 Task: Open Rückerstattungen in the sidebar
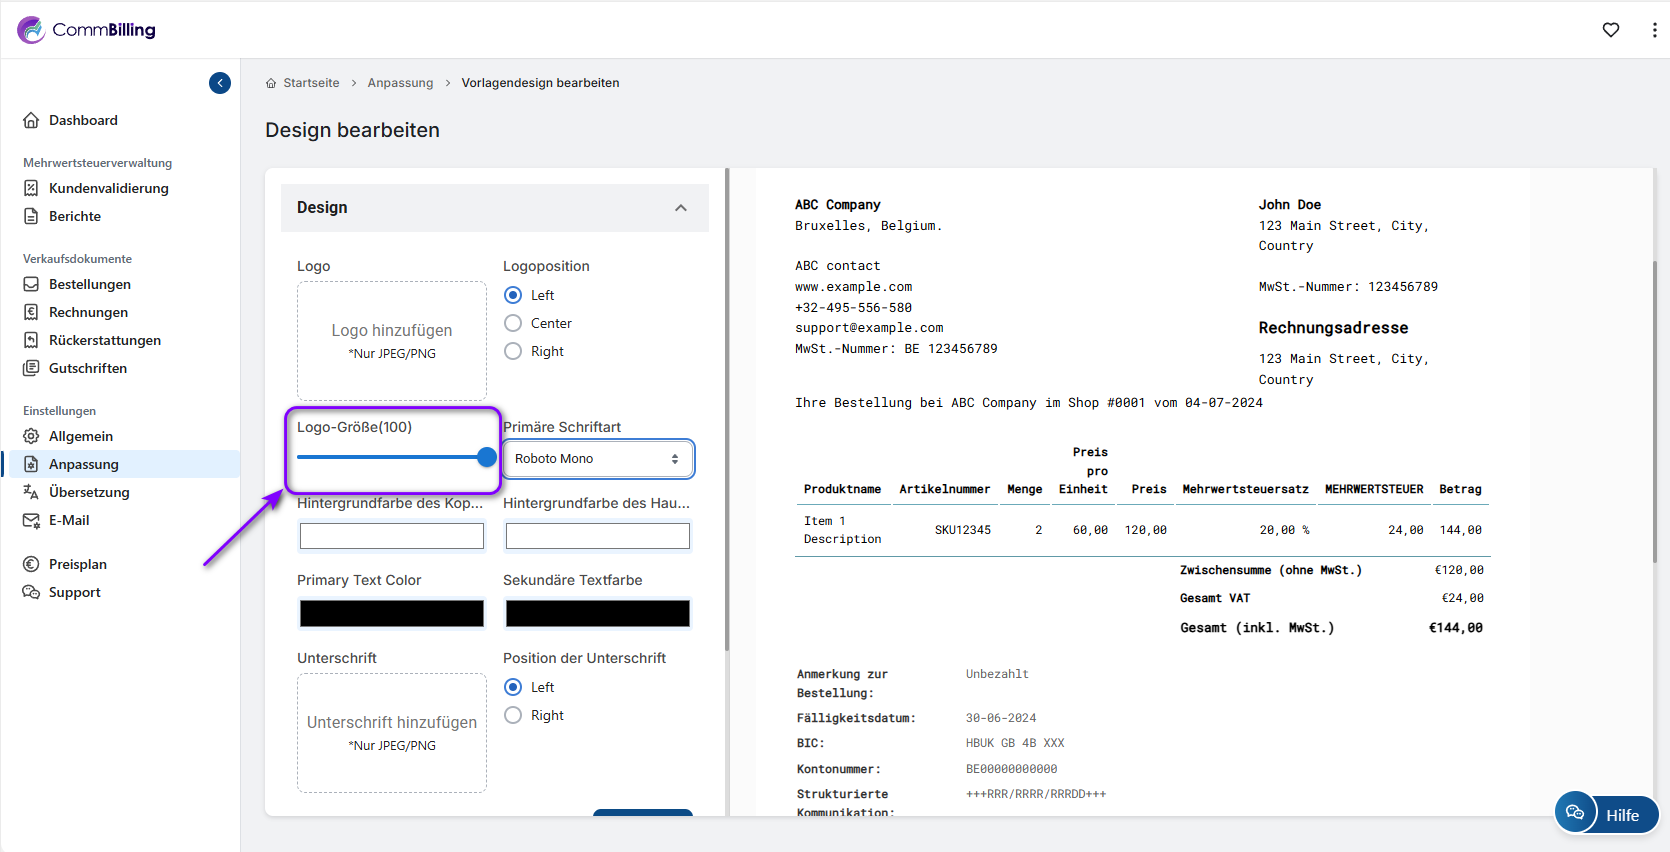pyautogui.click(x=105, y=340)
